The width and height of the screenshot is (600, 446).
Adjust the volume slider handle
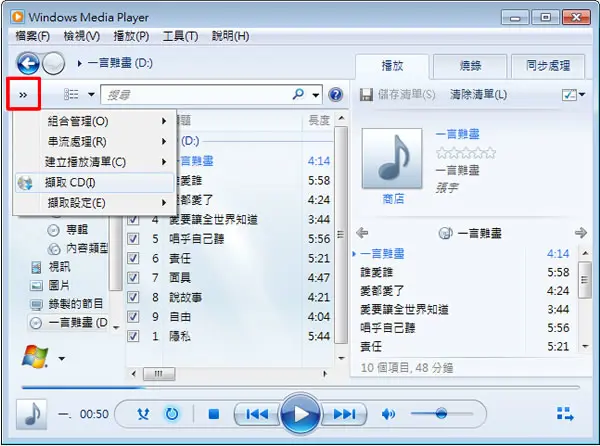click(x=441, y=413)
